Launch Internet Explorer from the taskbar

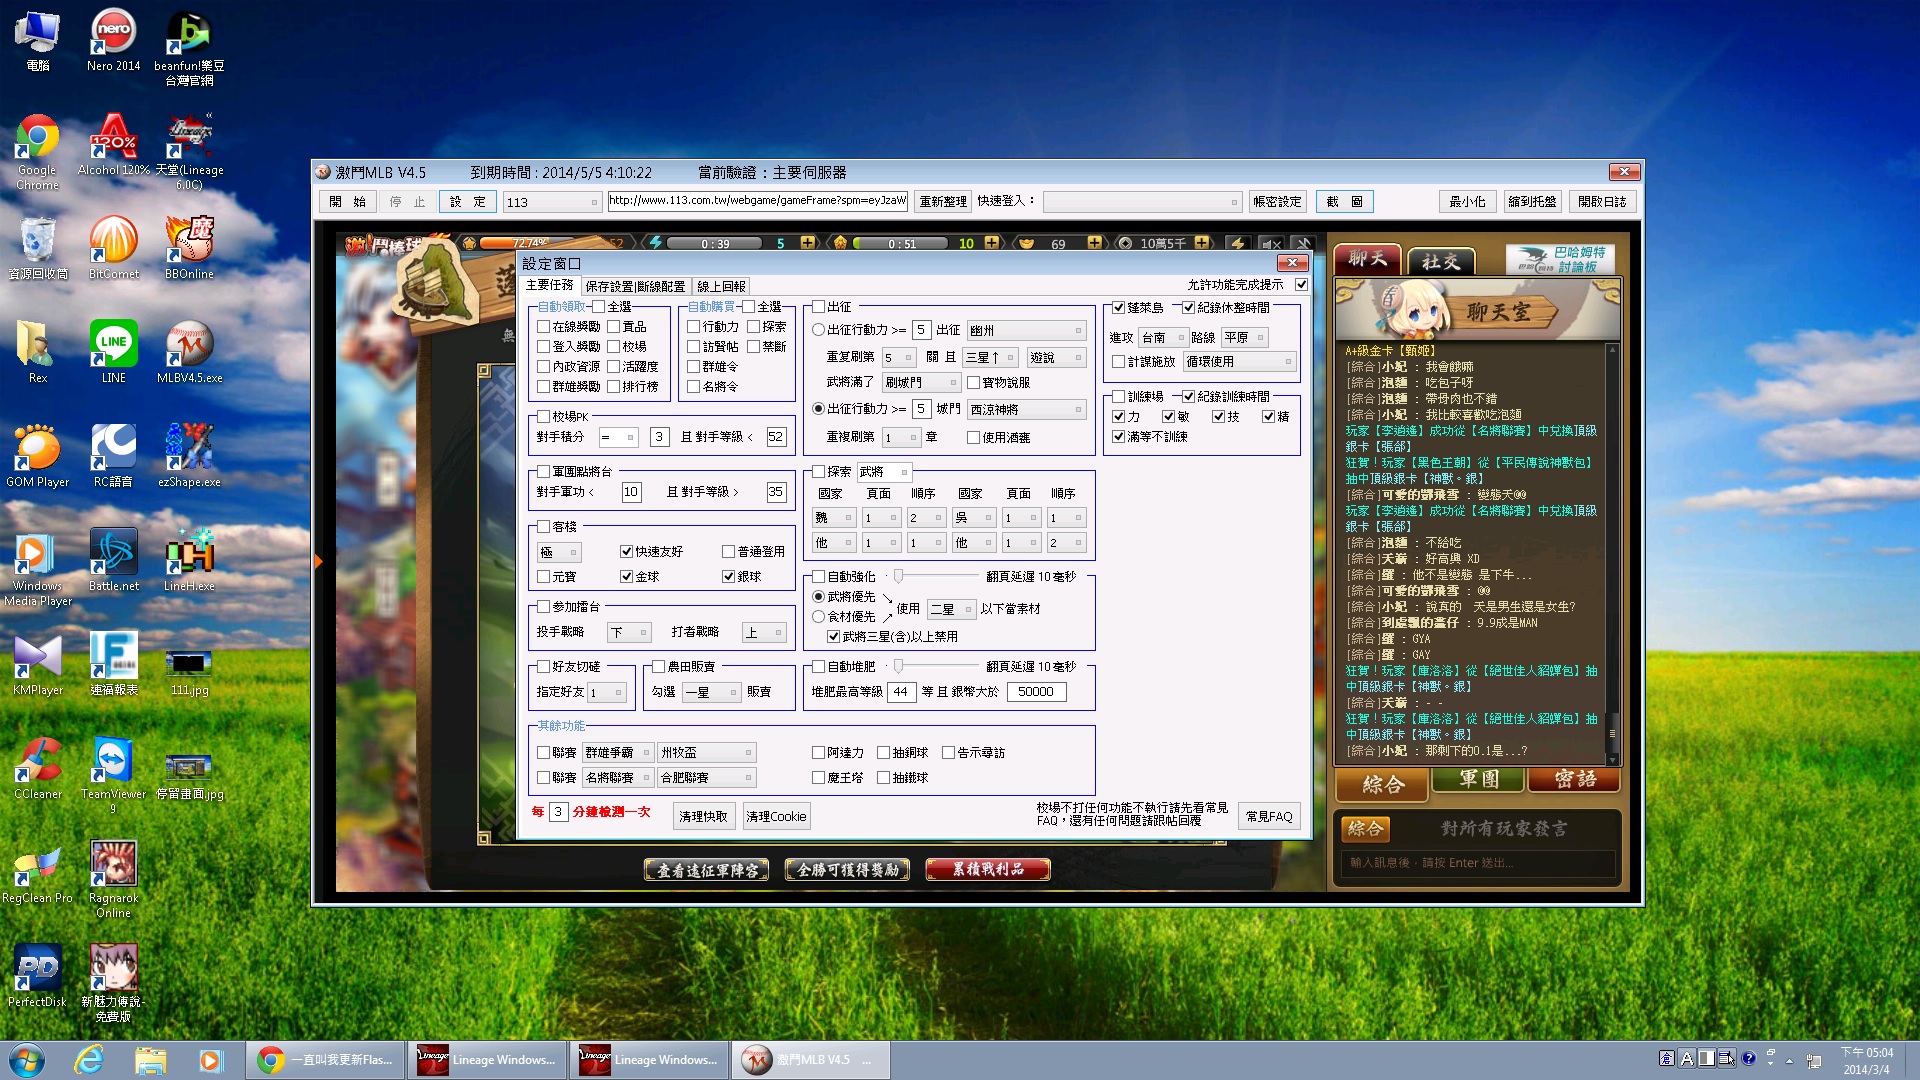pos(89,1060)
